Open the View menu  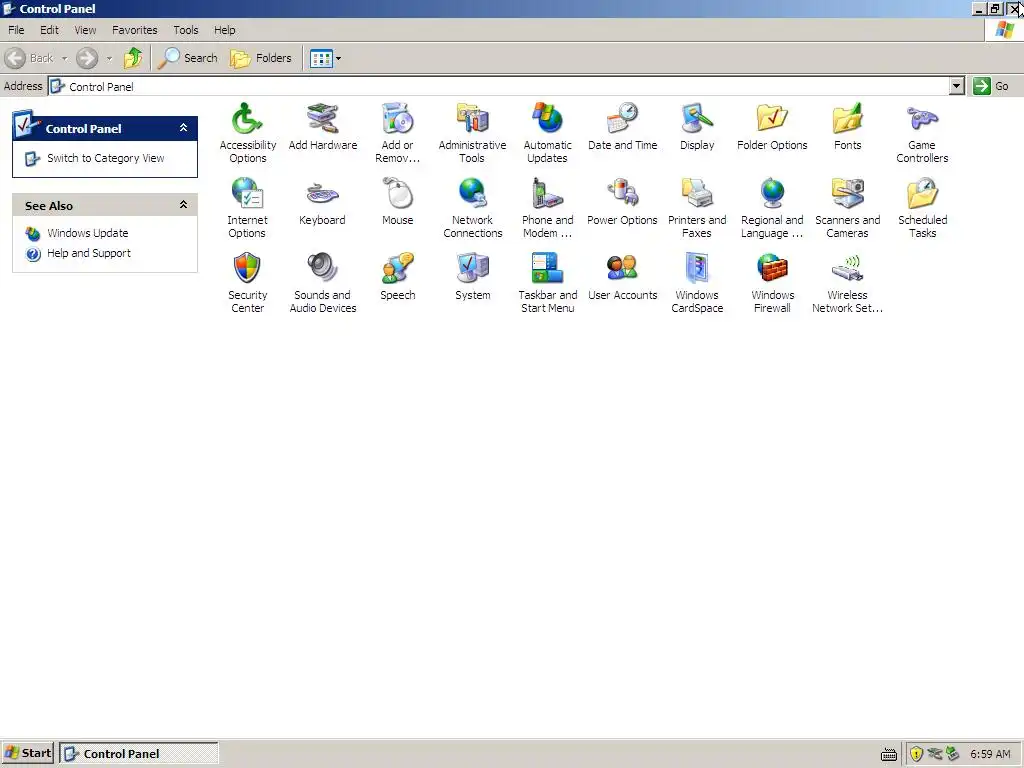pos(85,30)
